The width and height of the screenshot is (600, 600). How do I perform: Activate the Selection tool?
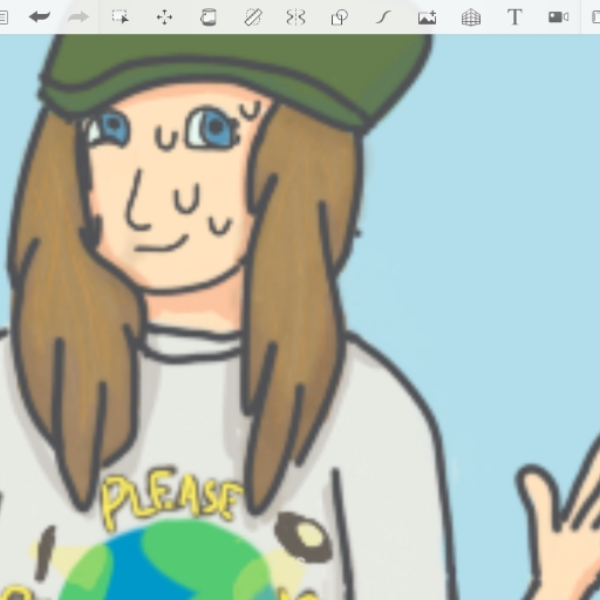coord(121,17)
